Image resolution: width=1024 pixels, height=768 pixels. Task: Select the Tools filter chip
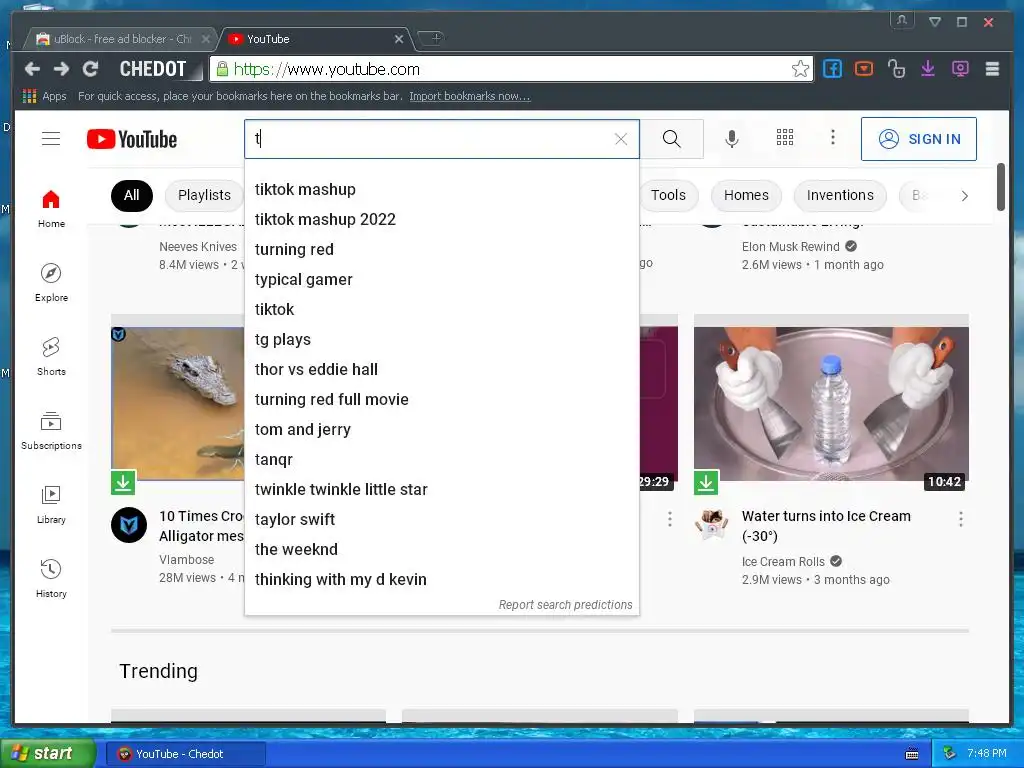[668, 195]
